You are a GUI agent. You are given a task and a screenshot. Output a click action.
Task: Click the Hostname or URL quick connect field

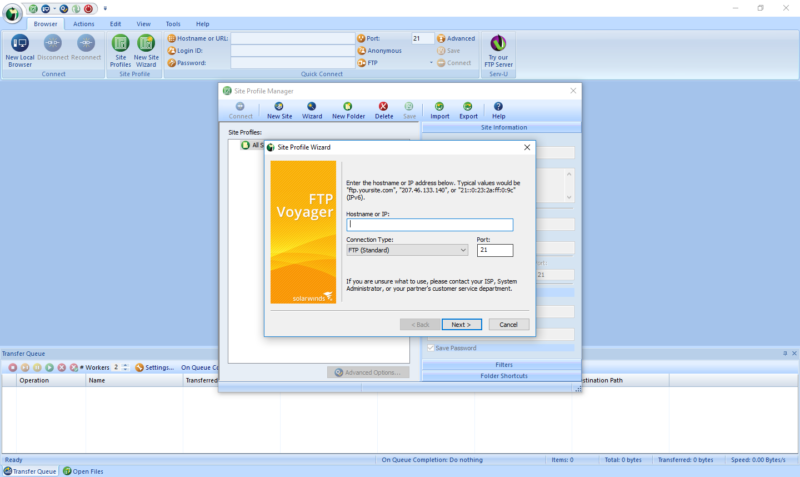(x=292, y=38)
